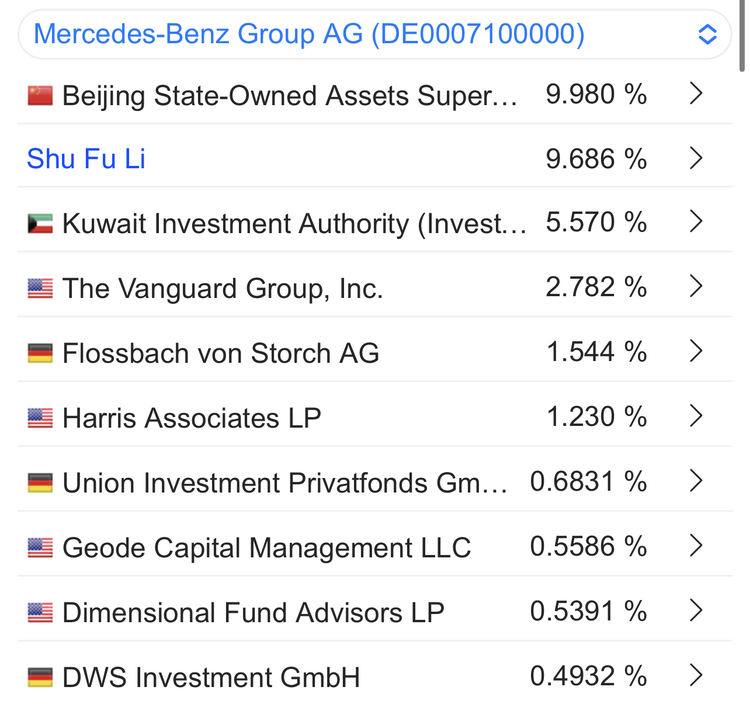
Task: Open details chevron for The Vanguard Group
Action: [x=697, y=287]
